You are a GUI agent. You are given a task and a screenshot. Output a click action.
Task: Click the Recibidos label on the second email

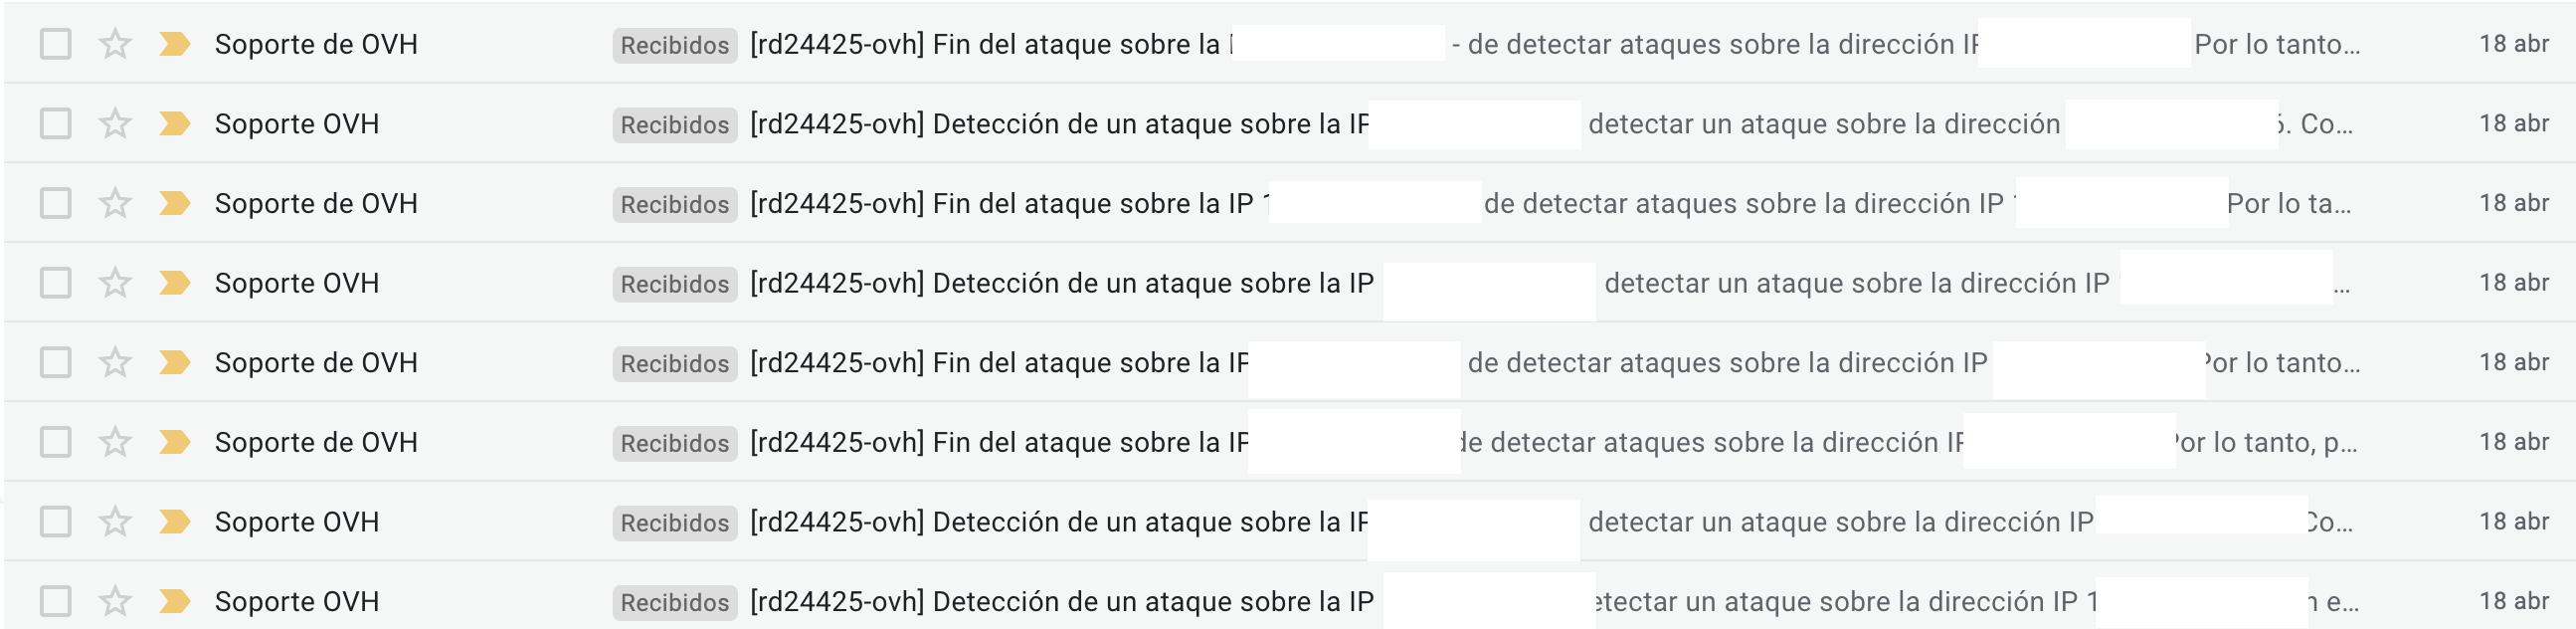coord(674,125)
